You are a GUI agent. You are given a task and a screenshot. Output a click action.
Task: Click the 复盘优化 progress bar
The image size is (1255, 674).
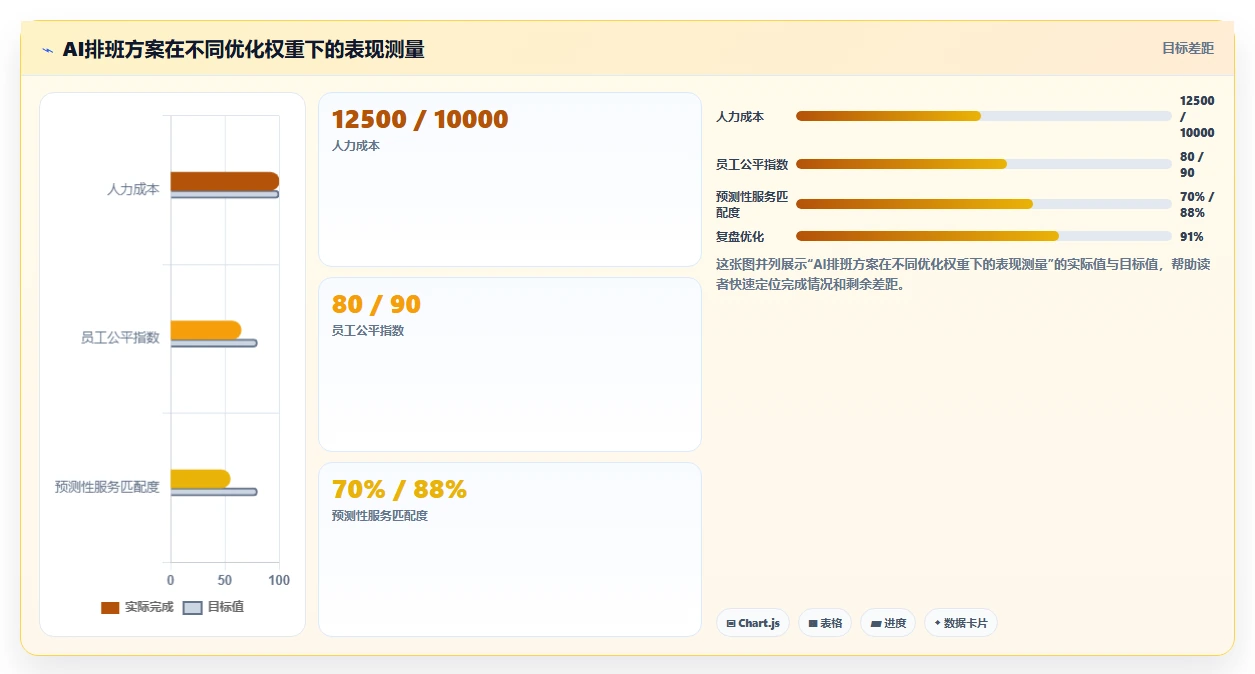[x=983, y=236]
